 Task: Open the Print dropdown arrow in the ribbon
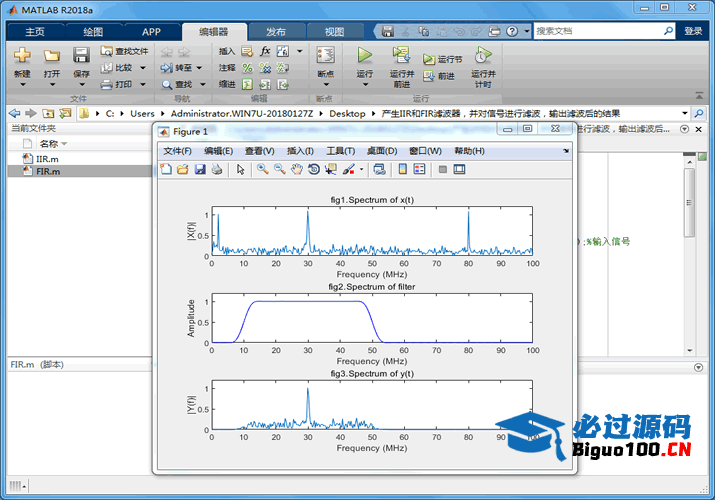[143, 84]
